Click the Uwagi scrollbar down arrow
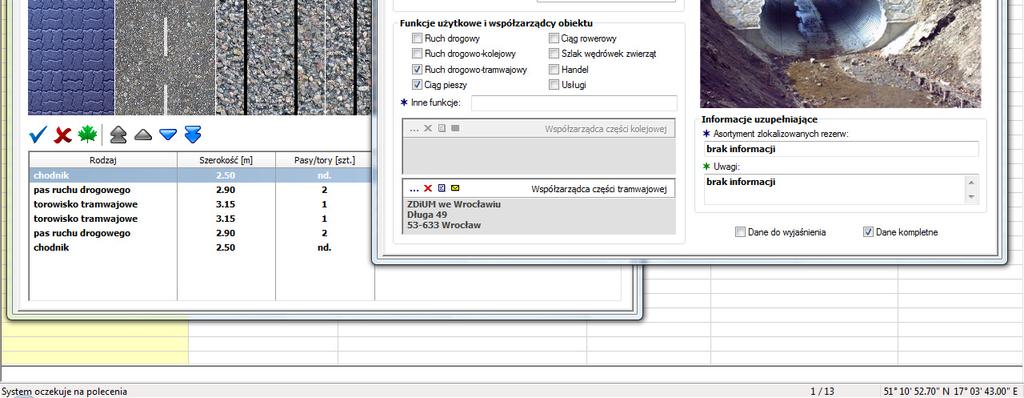This screenshot has height=398, width=1024. [972, 197]
